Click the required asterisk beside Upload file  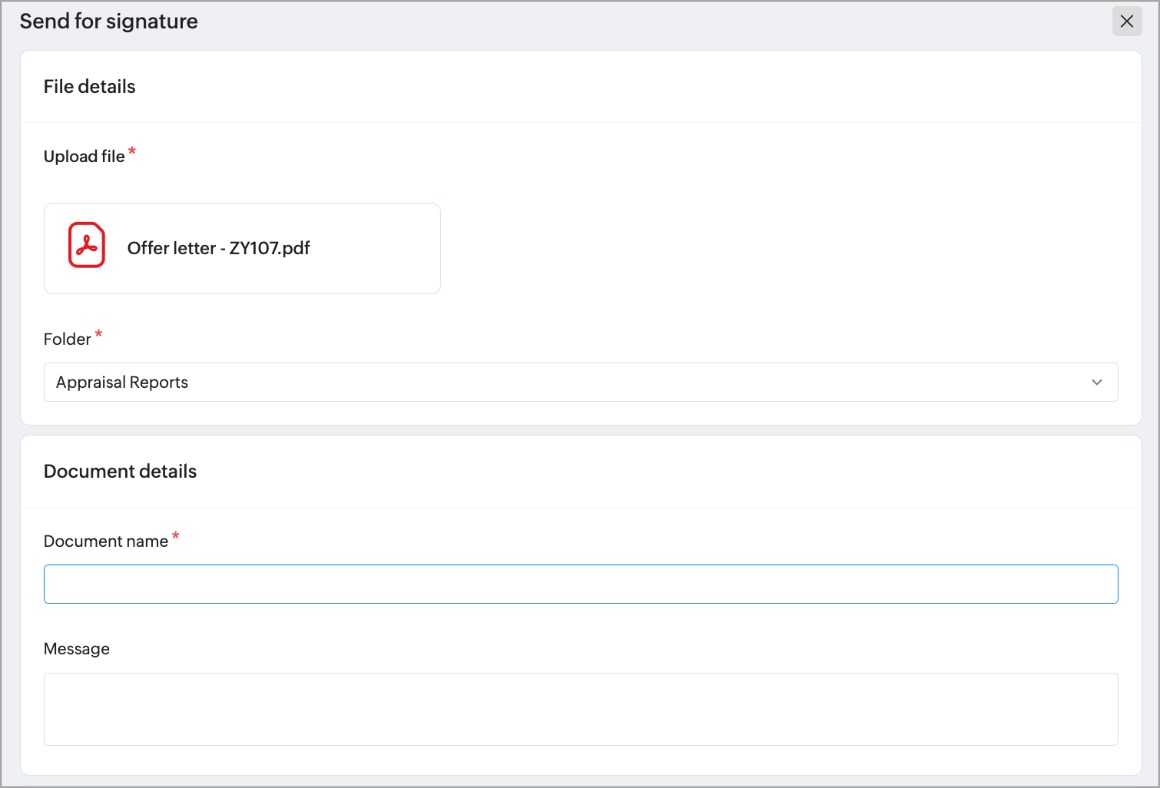(132, 152)
